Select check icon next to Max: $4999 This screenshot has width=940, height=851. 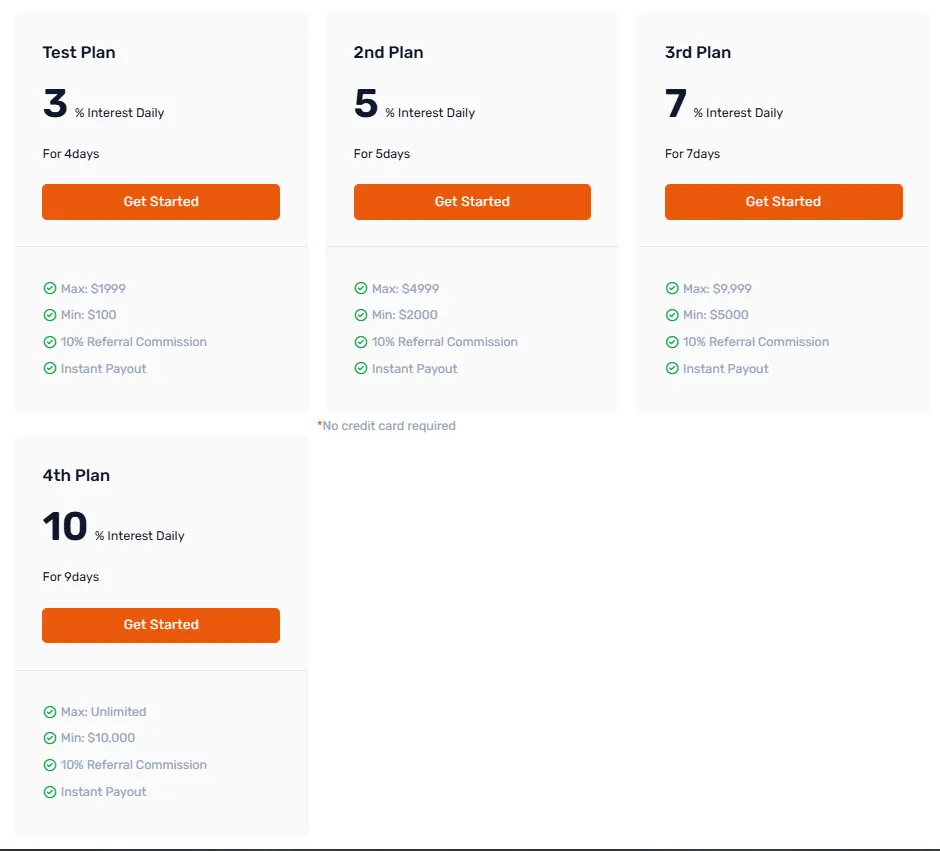click(361, 289)
